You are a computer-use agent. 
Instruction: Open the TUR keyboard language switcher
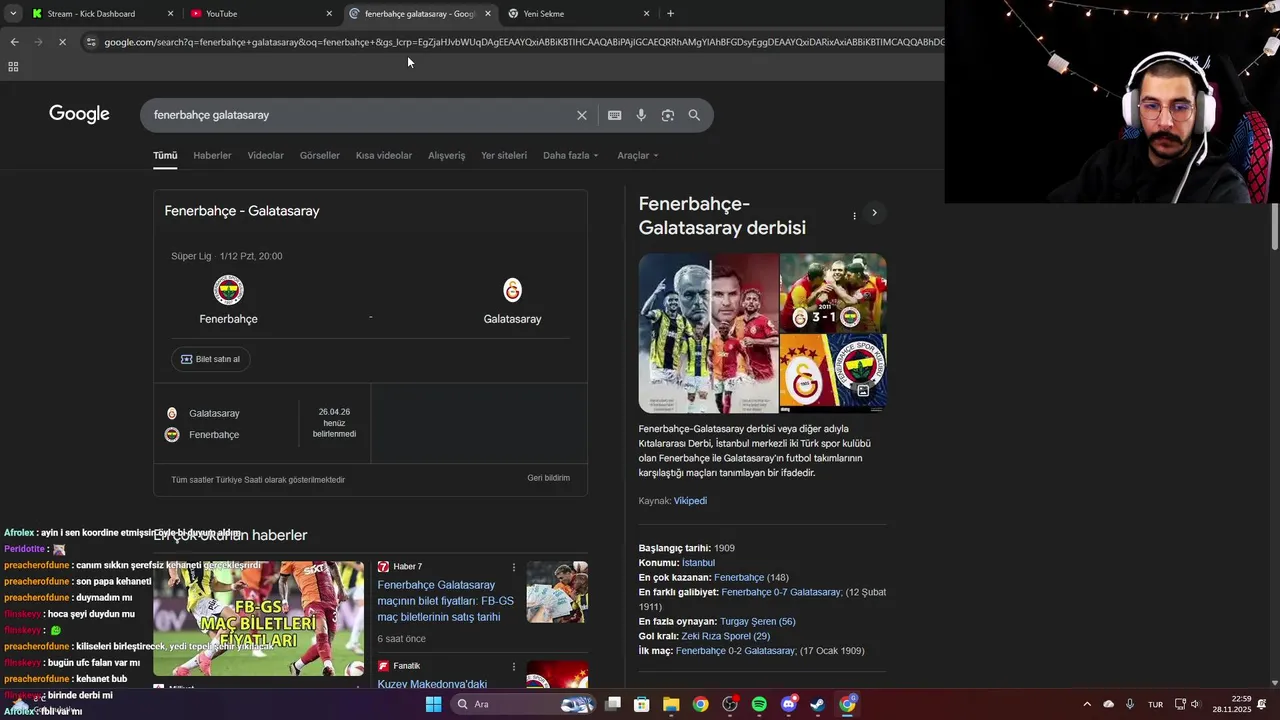click(x=1155, y=704)
